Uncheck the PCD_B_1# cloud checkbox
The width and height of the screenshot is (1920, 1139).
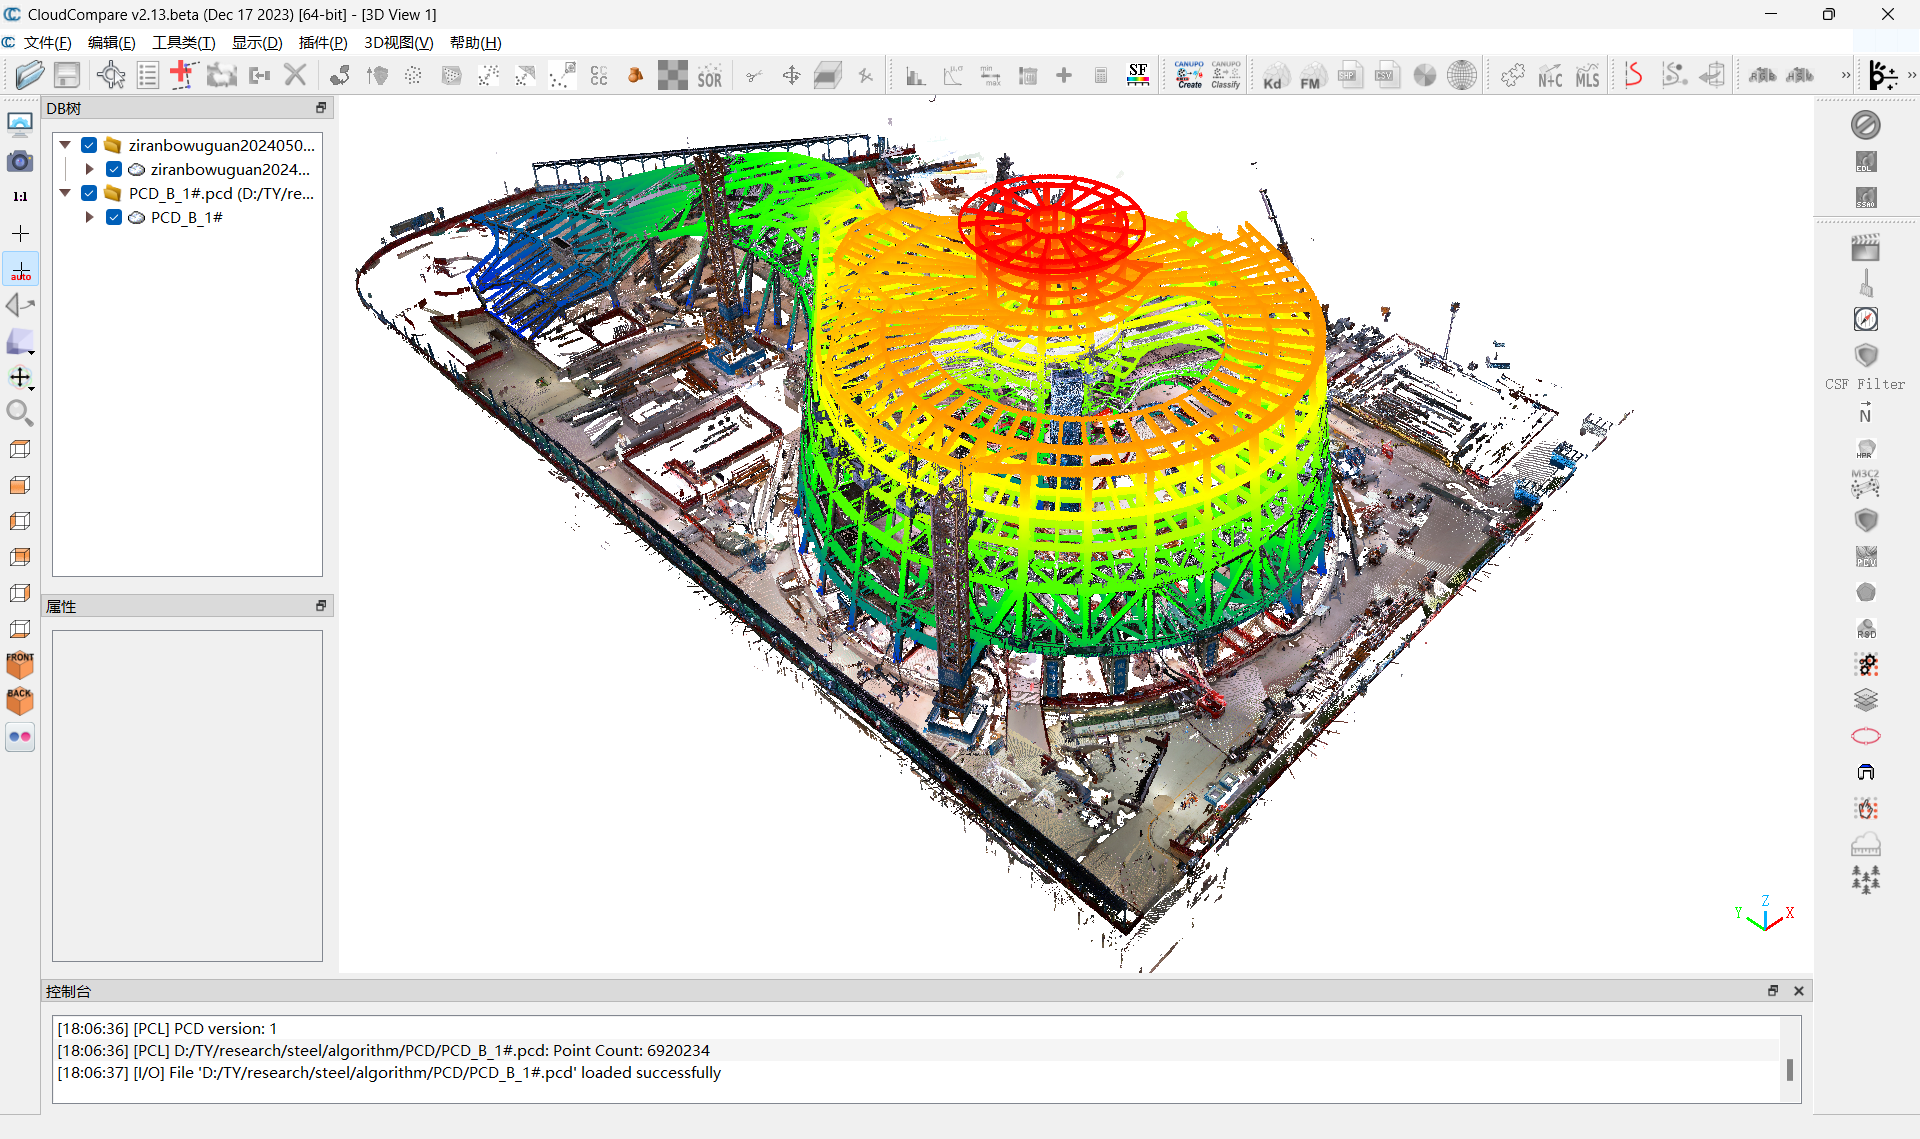[114, 217]
